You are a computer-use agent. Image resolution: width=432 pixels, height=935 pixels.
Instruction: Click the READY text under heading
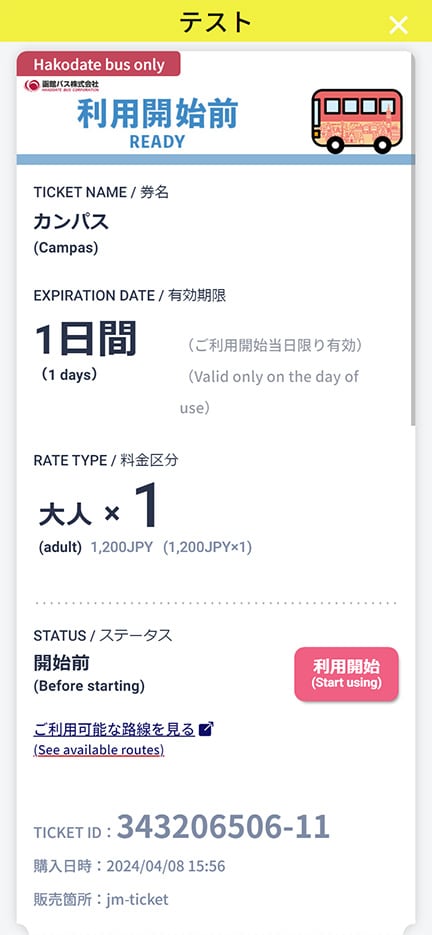pos(158,142)
